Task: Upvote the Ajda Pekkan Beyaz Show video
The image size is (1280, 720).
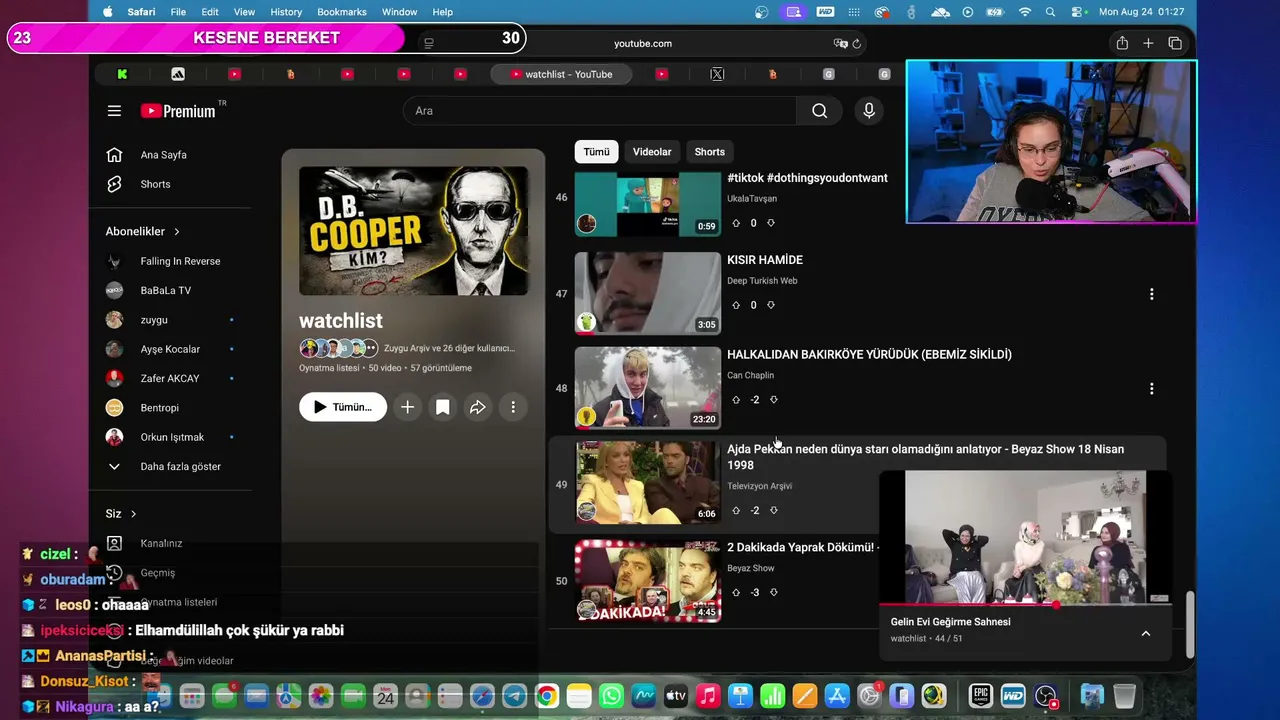Action: click(x=736, y=510)
